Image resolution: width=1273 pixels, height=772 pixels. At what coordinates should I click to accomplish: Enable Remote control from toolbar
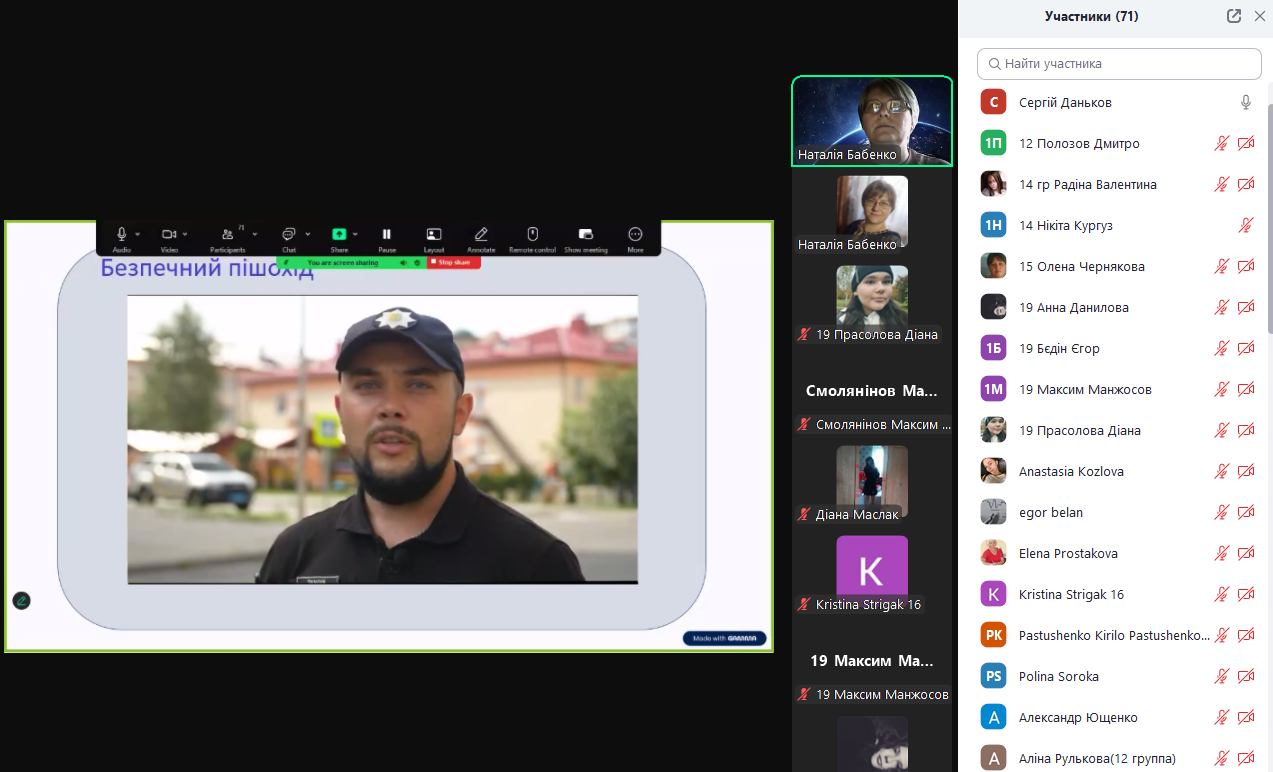[x=532, y=234]
